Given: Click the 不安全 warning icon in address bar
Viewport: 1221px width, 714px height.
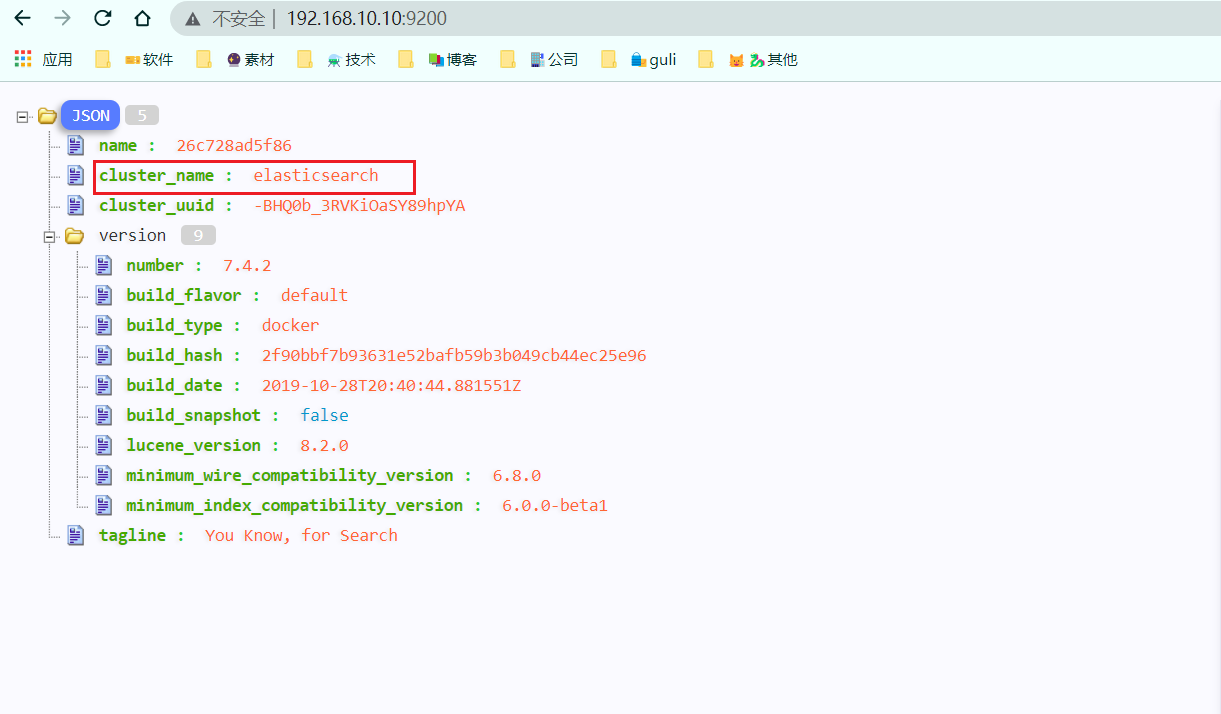Looking at the screenshot, I should pyautogui.click(x=189, y=18).
